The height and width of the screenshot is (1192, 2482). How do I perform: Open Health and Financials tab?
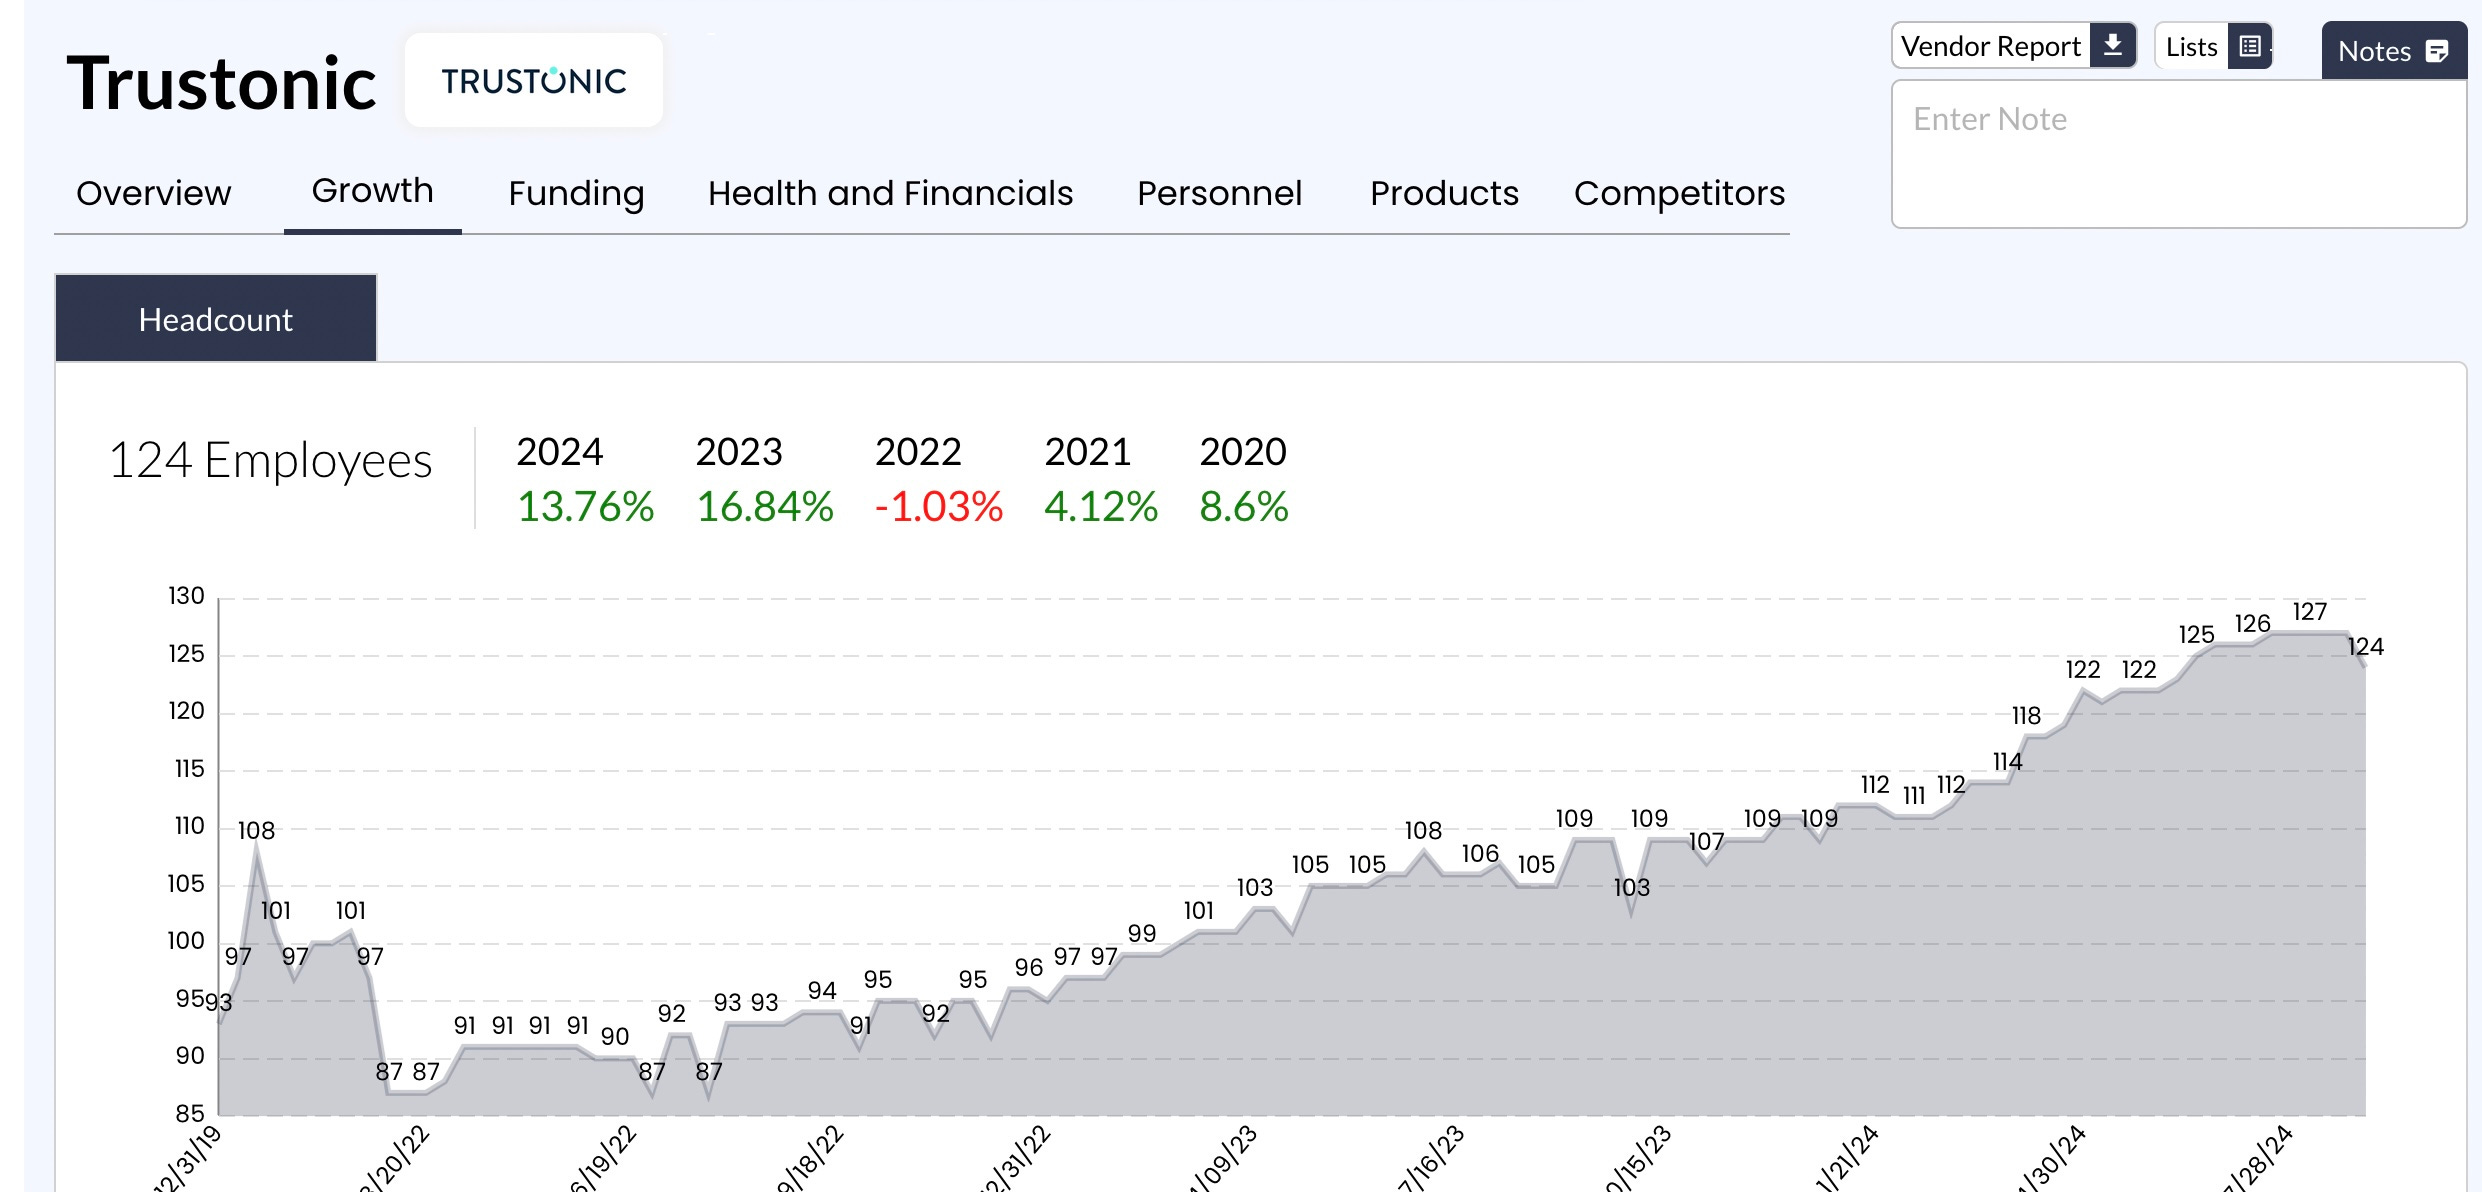[890, 193]
